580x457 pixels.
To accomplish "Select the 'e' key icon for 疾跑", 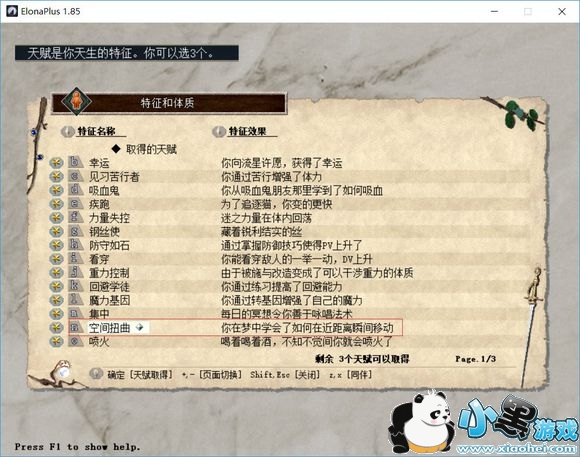I will (x=75, y=204).
